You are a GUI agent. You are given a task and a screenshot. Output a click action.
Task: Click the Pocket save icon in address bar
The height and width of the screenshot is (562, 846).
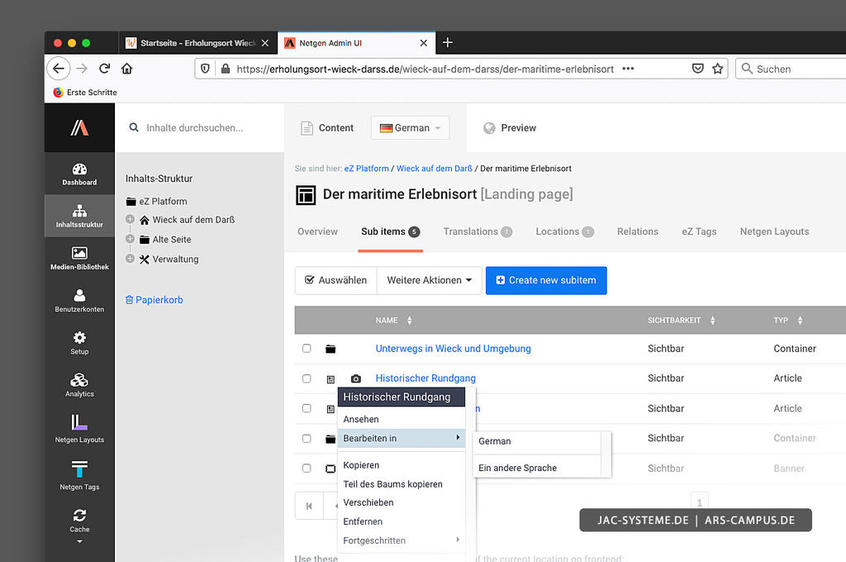point(698,68)
